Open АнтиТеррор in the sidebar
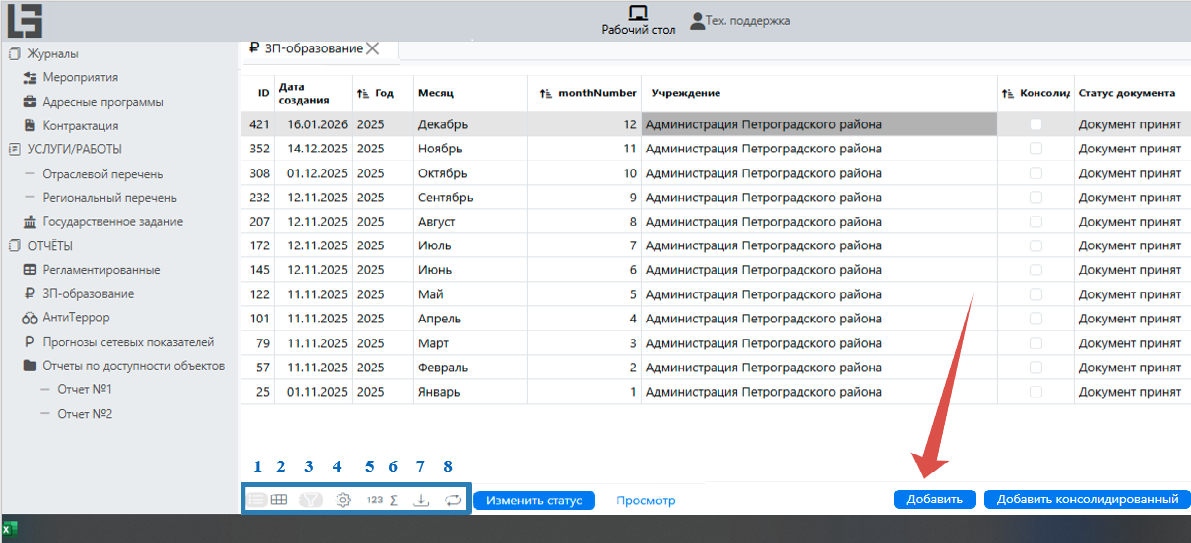The width and height of the screenshot is (1191, 543). click(x=76, y=318)
